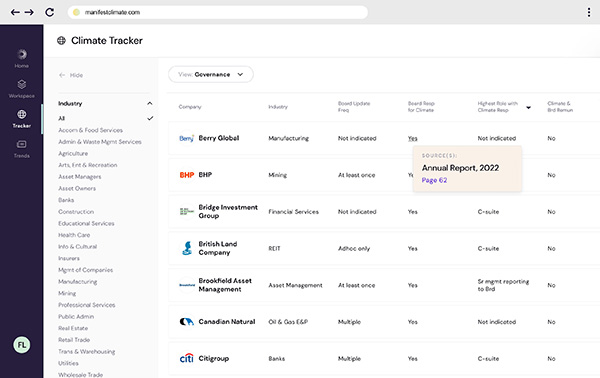The image size is (600, 378).
Task: Filter by Public Admin
Action: pos(76,317)
